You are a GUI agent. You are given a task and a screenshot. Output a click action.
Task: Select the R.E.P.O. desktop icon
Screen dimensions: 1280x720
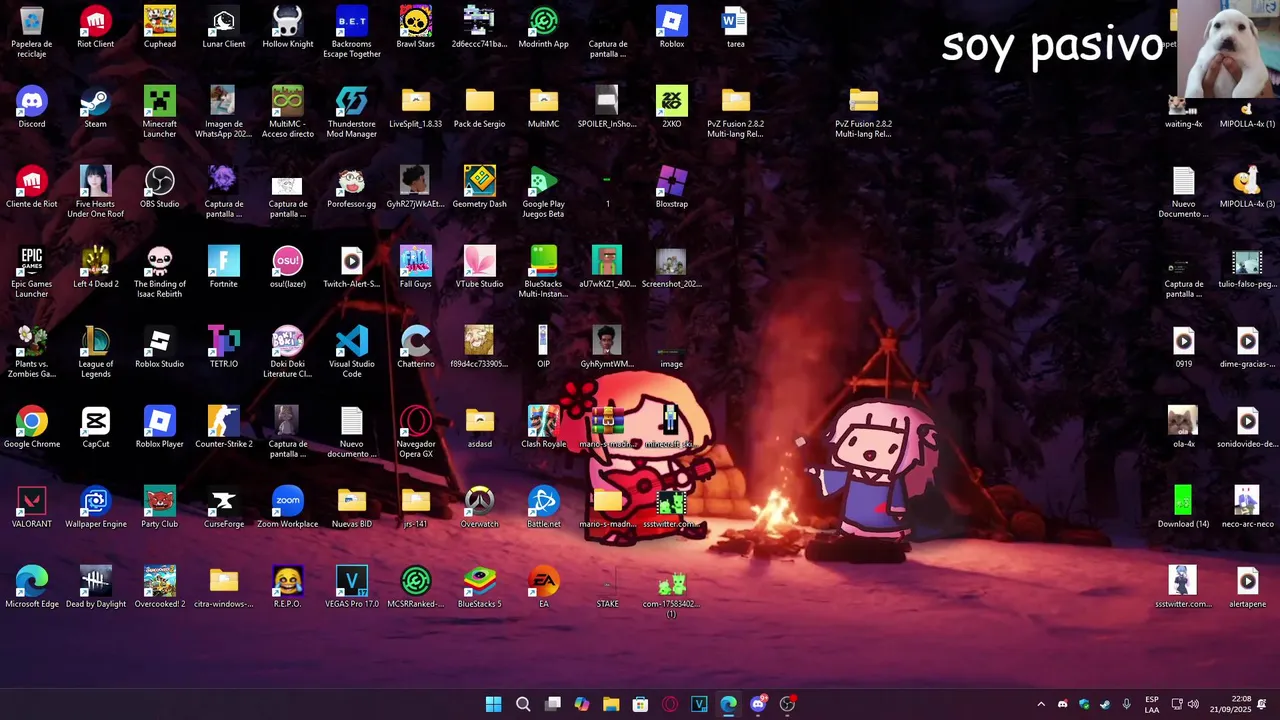click(x=288, y=587)
